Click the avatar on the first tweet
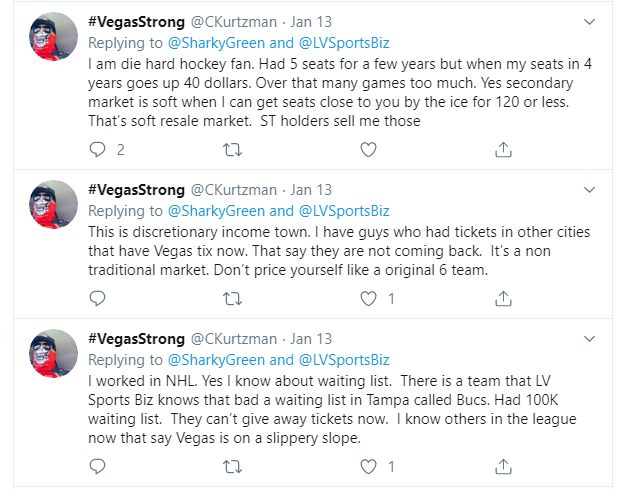 (55, 37)
